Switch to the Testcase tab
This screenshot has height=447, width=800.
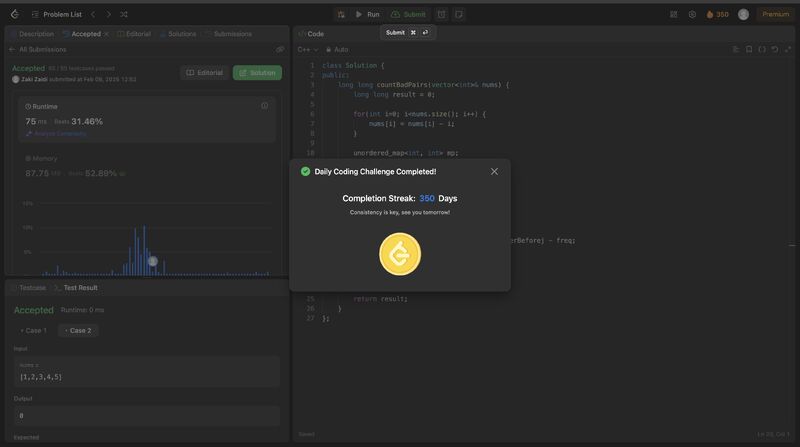click(x=29, y=288)
